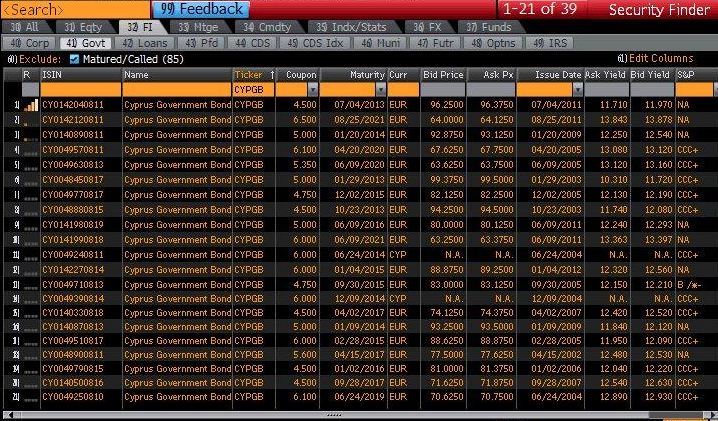
Task: Select the Govt sub-tab
Action: 86,43
